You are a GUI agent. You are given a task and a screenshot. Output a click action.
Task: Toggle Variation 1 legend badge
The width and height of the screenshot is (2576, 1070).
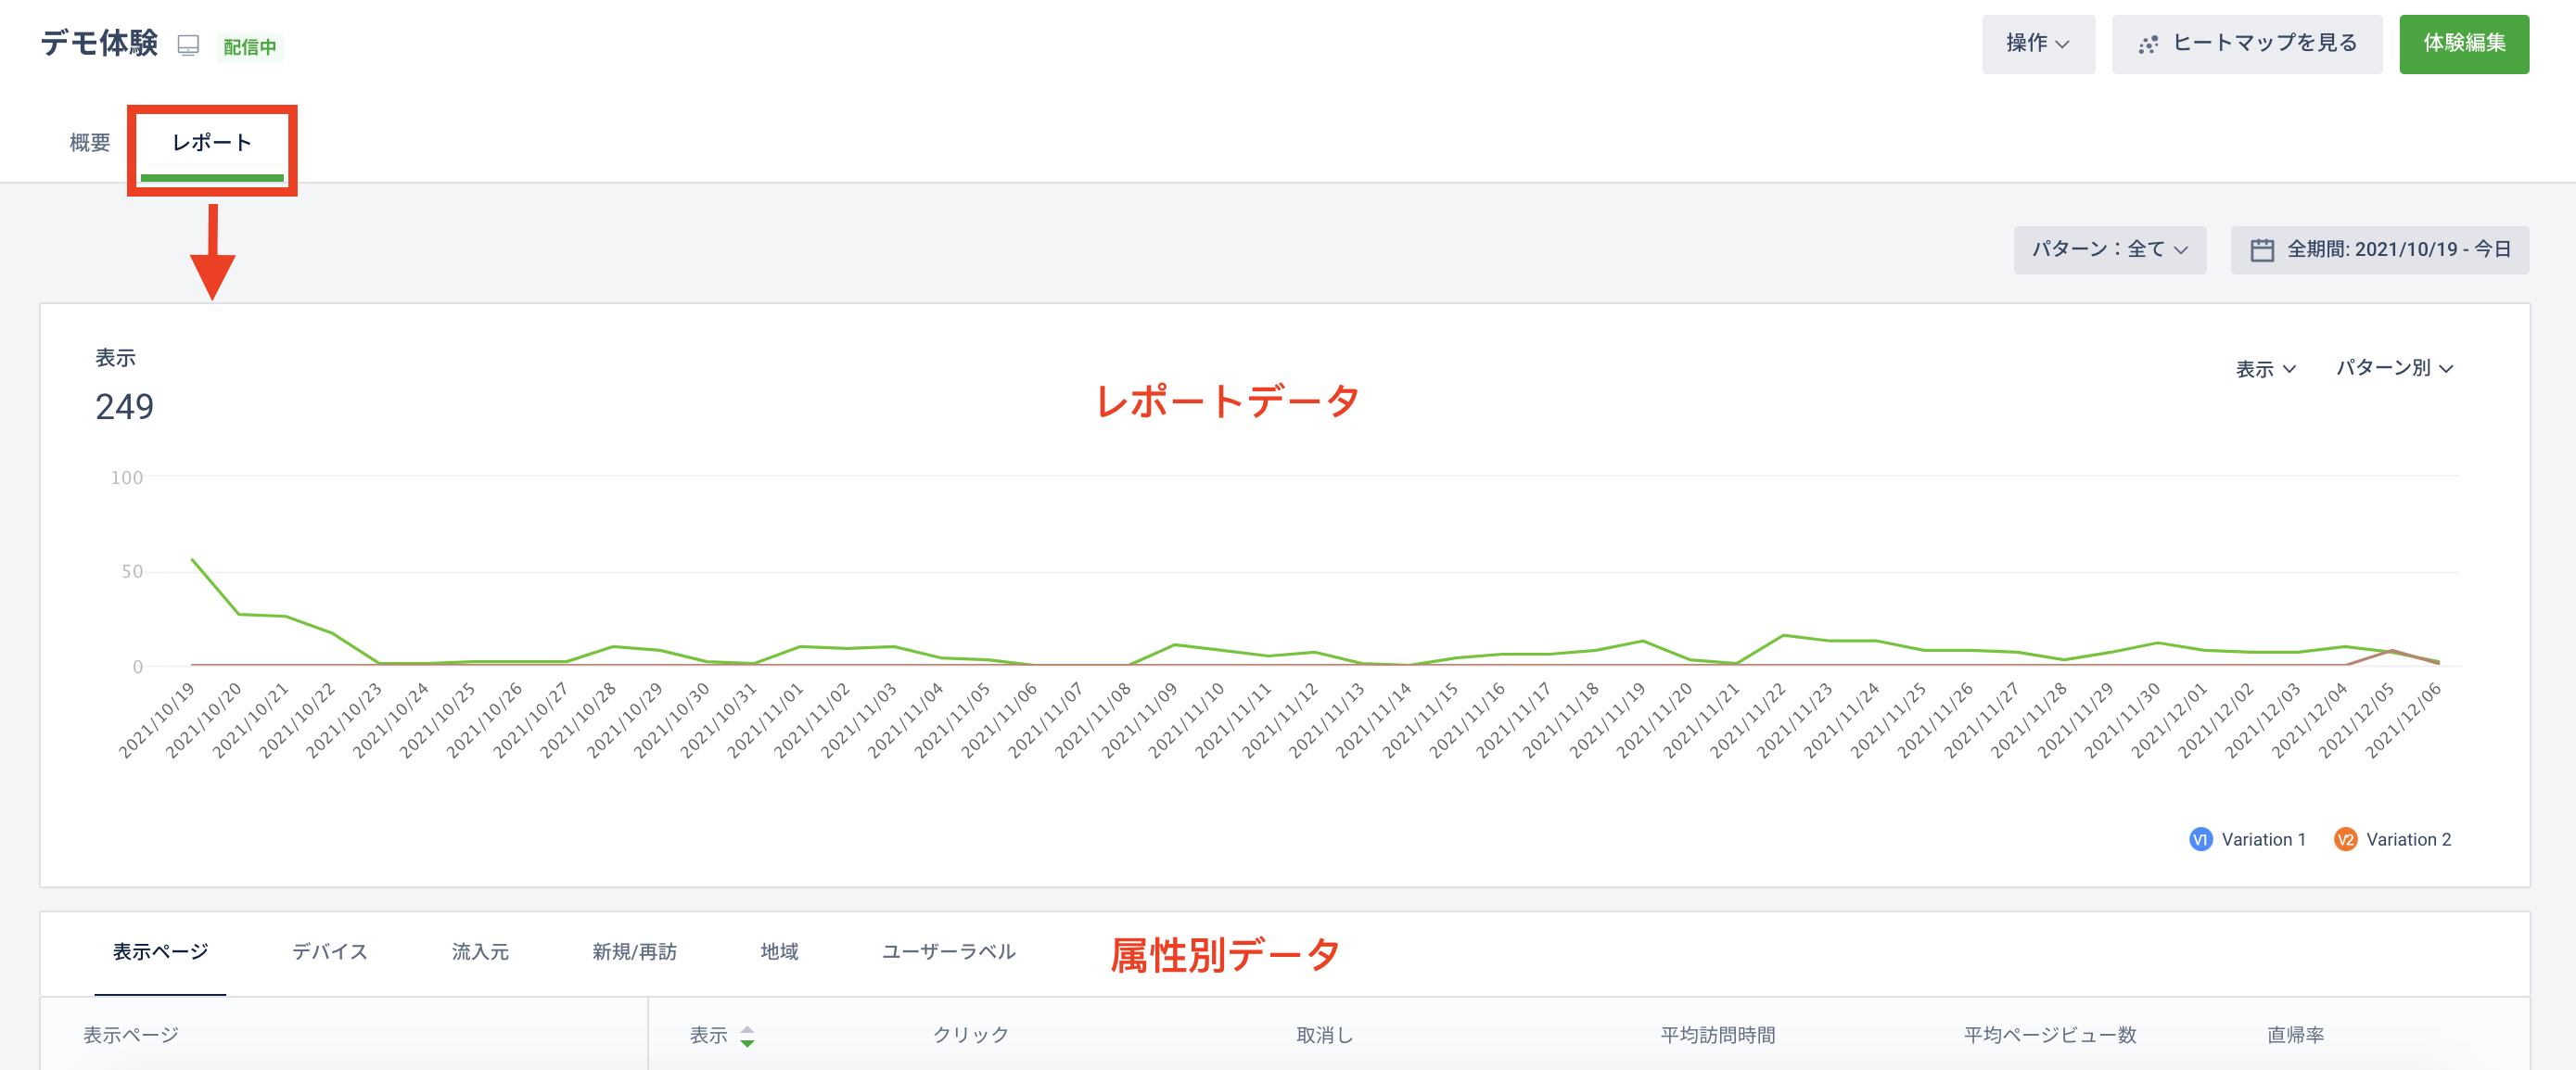[x=2200, y=839]
